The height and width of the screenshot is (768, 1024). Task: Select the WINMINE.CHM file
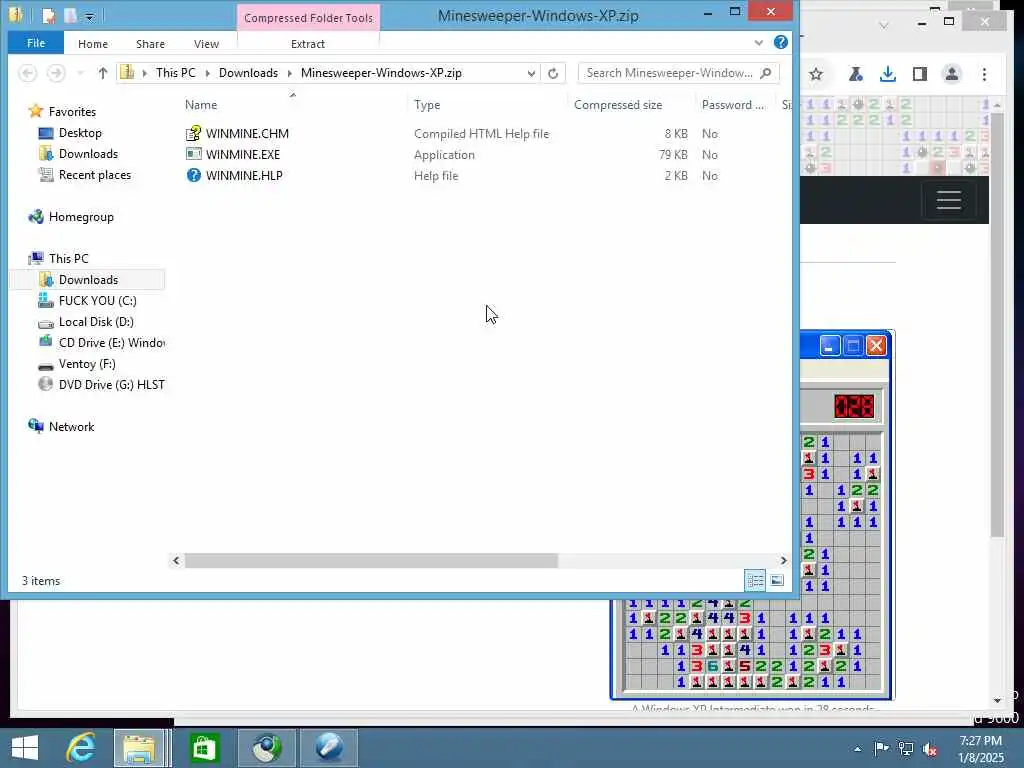[247, 133]
